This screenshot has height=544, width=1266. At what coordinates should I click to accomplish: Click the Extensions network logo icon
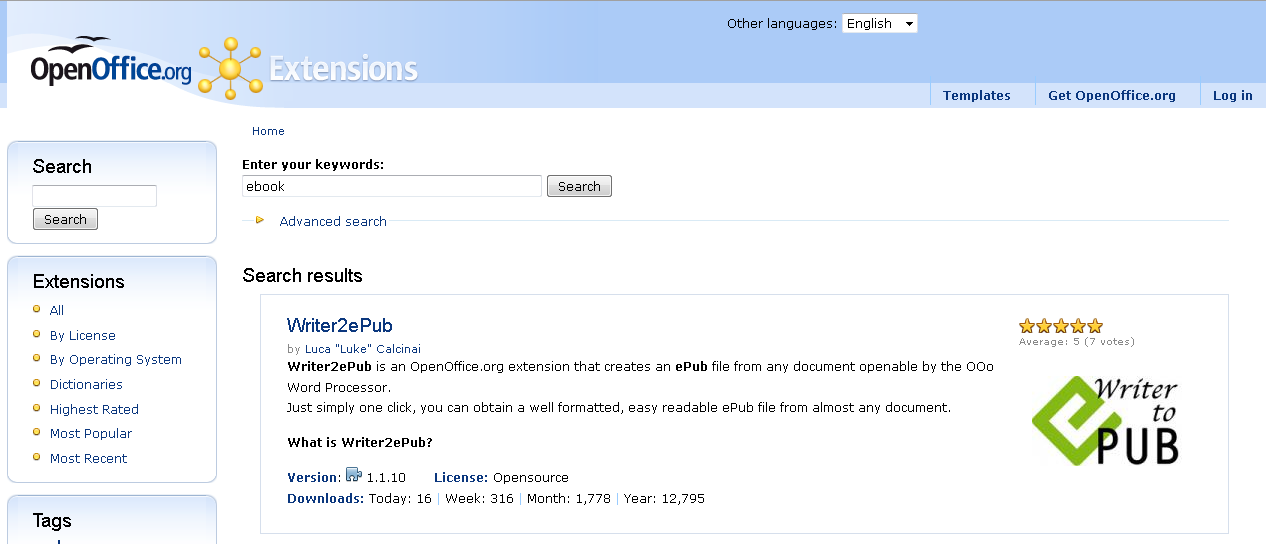pos(230,68)
